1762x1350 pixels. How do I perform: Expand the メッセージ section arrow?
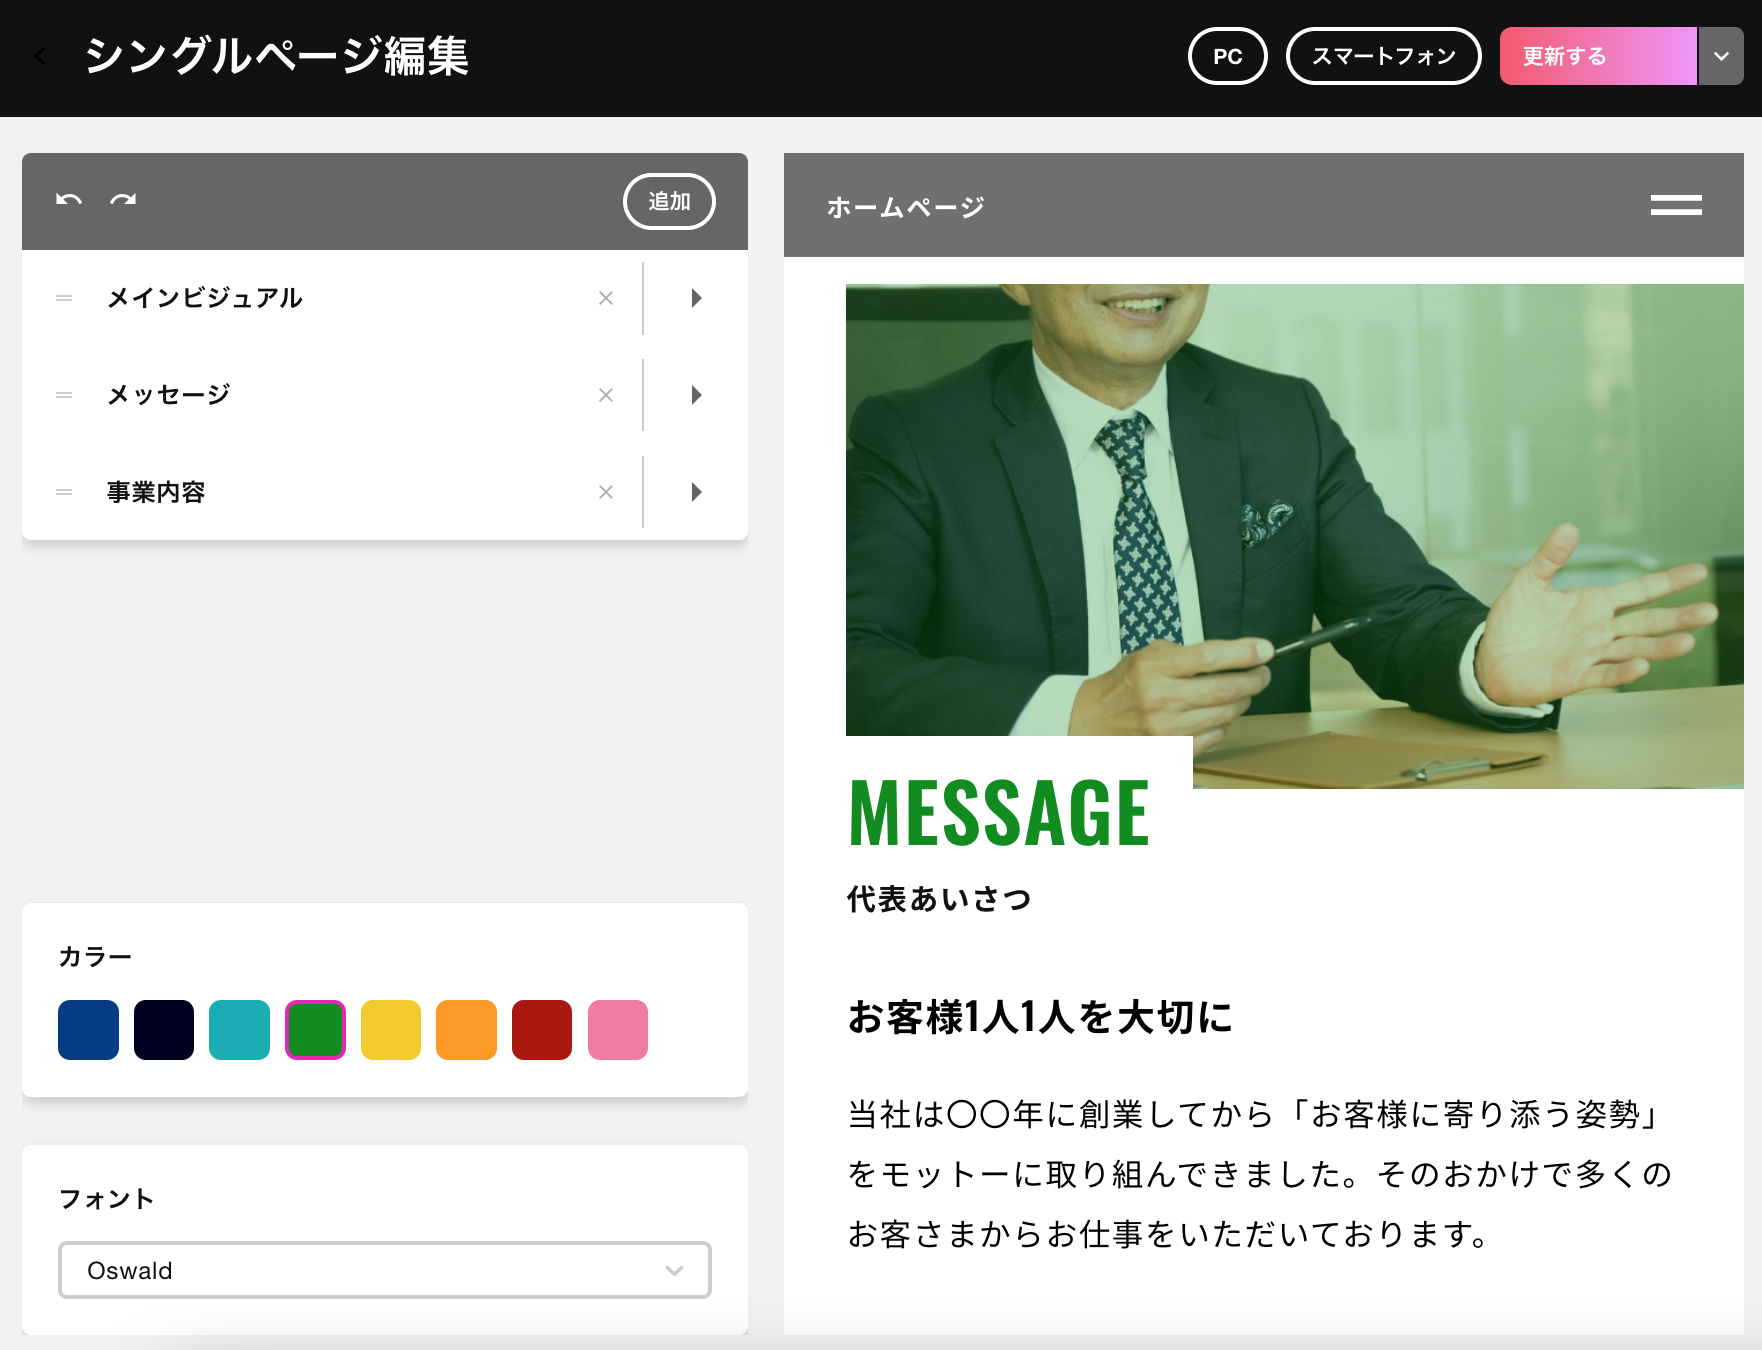[696, 395]
